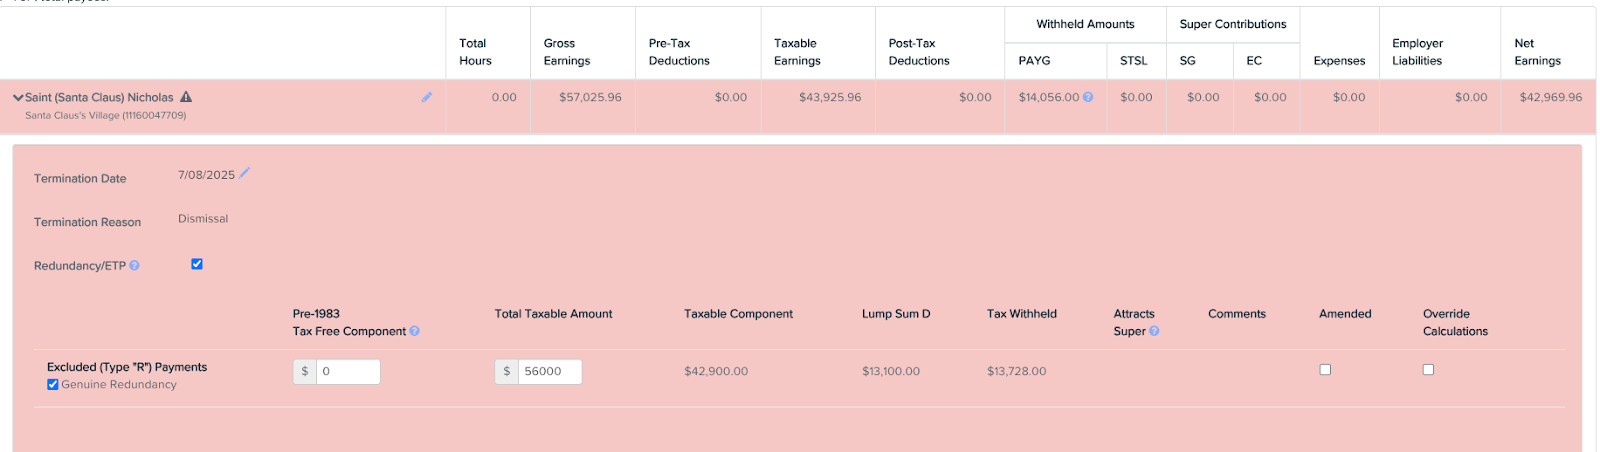Focus the Total Taxable Amount input
This screenshot has height=452, width=1600.
[x=549, y=371]
